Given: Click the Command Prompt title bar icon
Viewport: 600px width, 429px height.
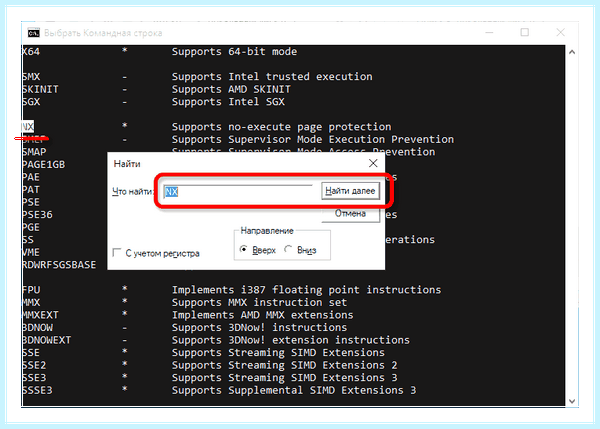Looking at the screenshot, I should click(x=33, y=33).
